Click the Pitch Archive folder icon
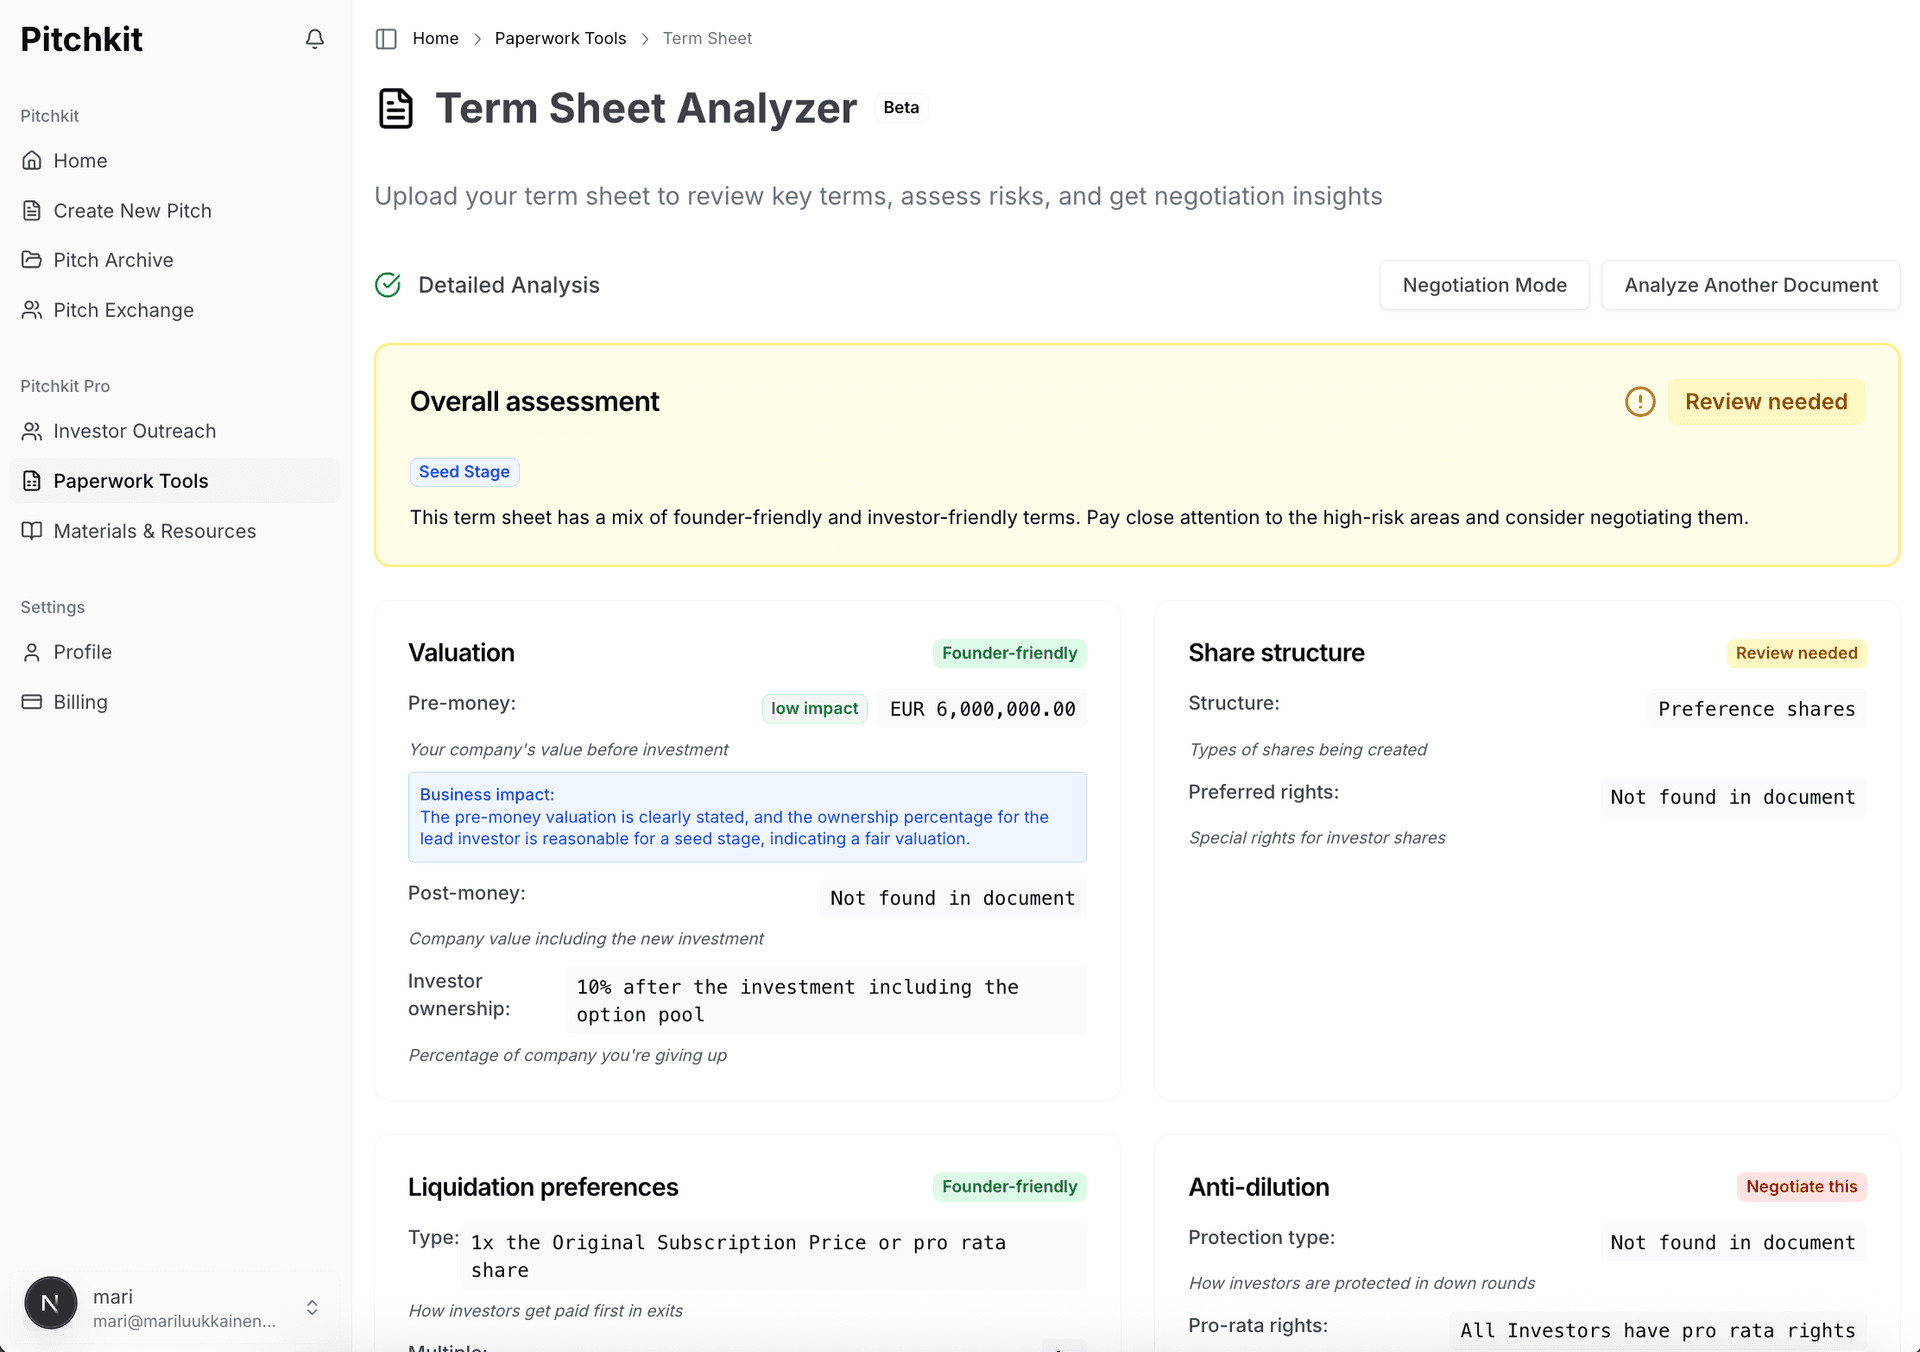Viewport: 1920px width, 1352px height. pos(32,260)
